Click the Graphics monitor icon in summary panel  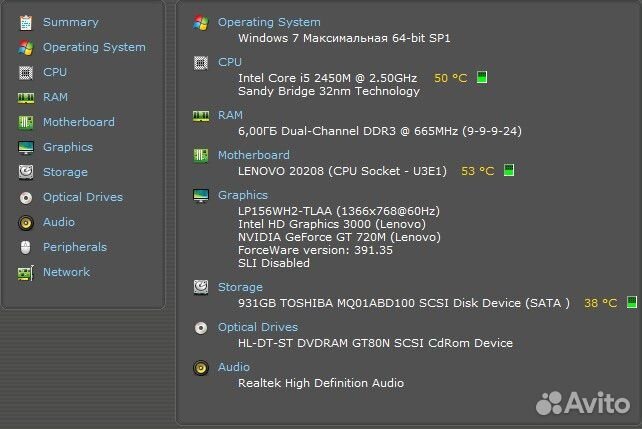[201, 196]
